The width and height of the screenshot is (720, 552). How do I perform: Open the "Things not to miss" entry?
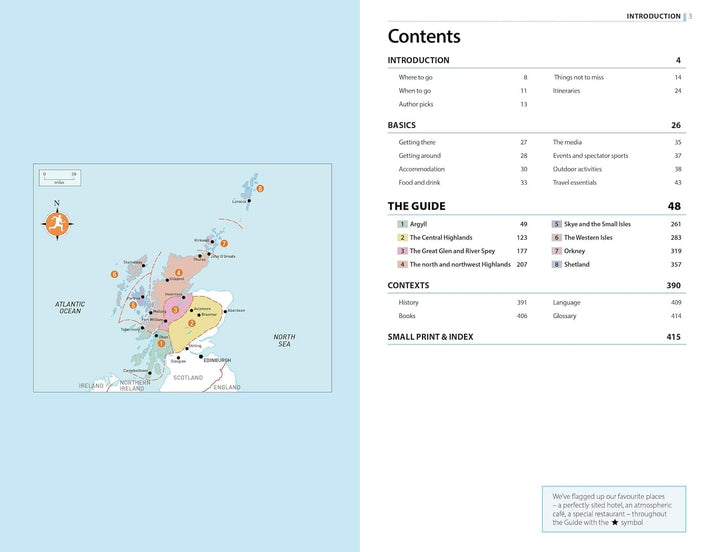(x=578, y=77)
